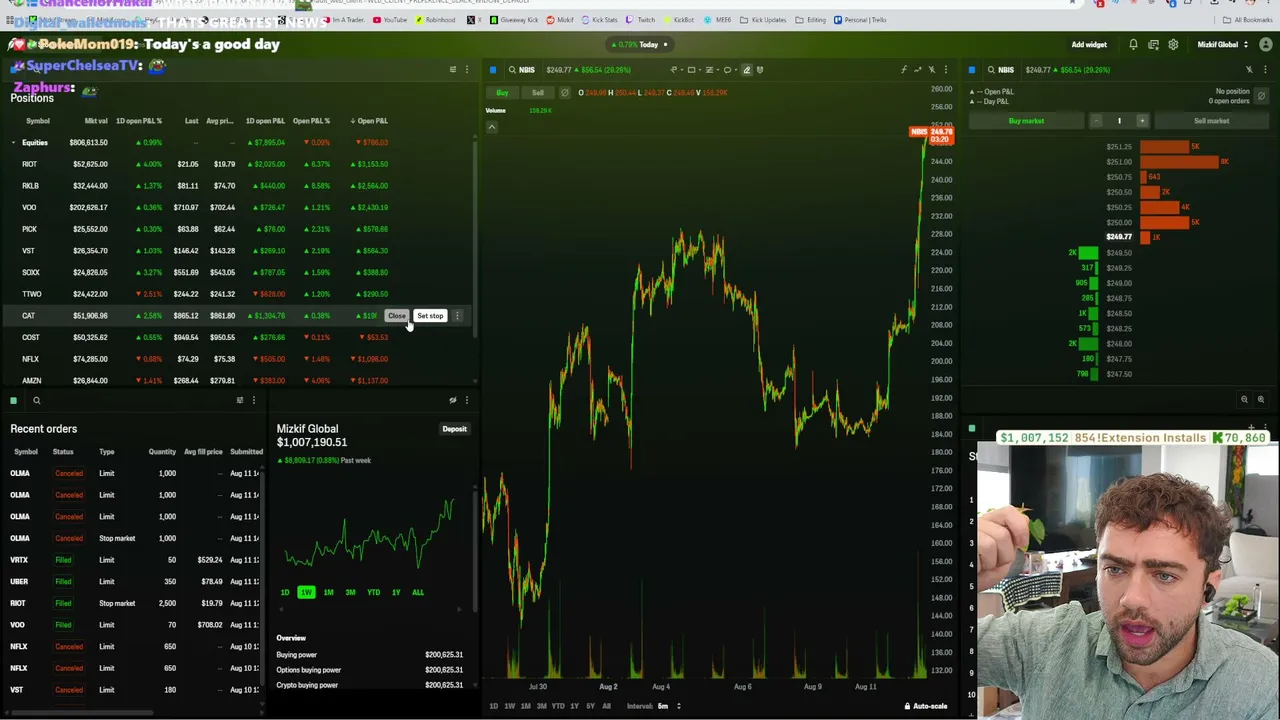Viewport: 1280px width, 720px height.
Task: Open the indicators function icon on chart
Action: (903, 70)
